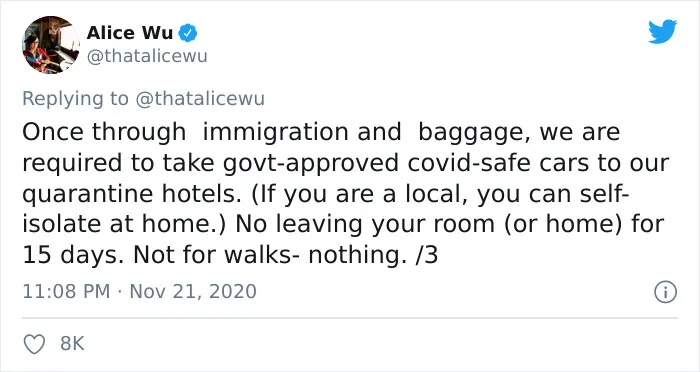700x372 pixels.
Task: Click the word 'baggage' in the tweet
Action: [x=475, y=132]
